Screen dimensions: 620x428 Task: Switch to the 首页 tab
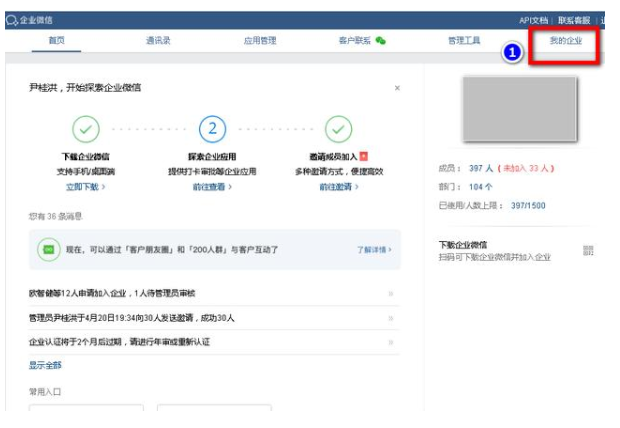(57, 40)
